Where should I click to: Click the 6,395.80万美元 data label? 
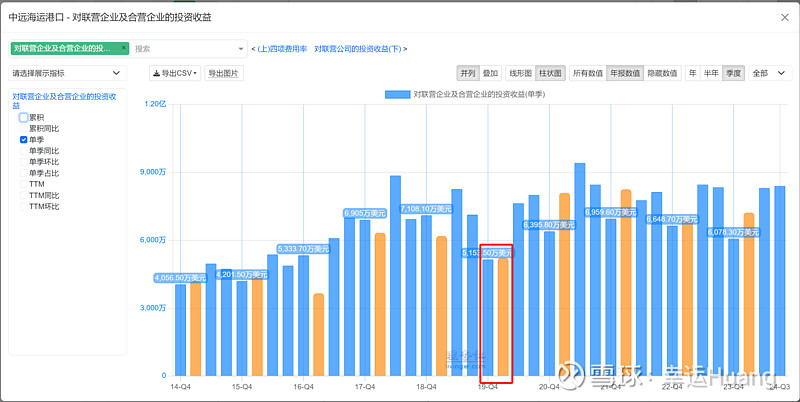coord(549,224)
